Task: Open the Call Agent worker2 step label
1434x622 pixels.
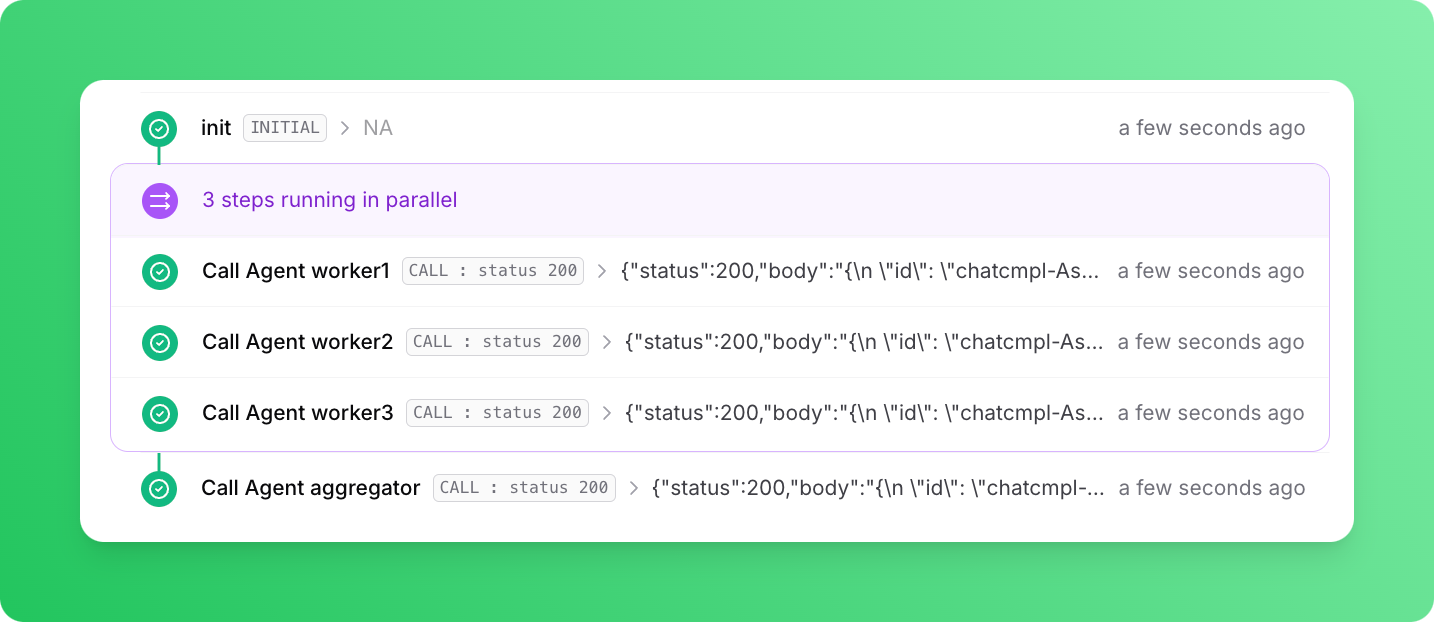Action: pyautogui.click(x=298, y=342)
